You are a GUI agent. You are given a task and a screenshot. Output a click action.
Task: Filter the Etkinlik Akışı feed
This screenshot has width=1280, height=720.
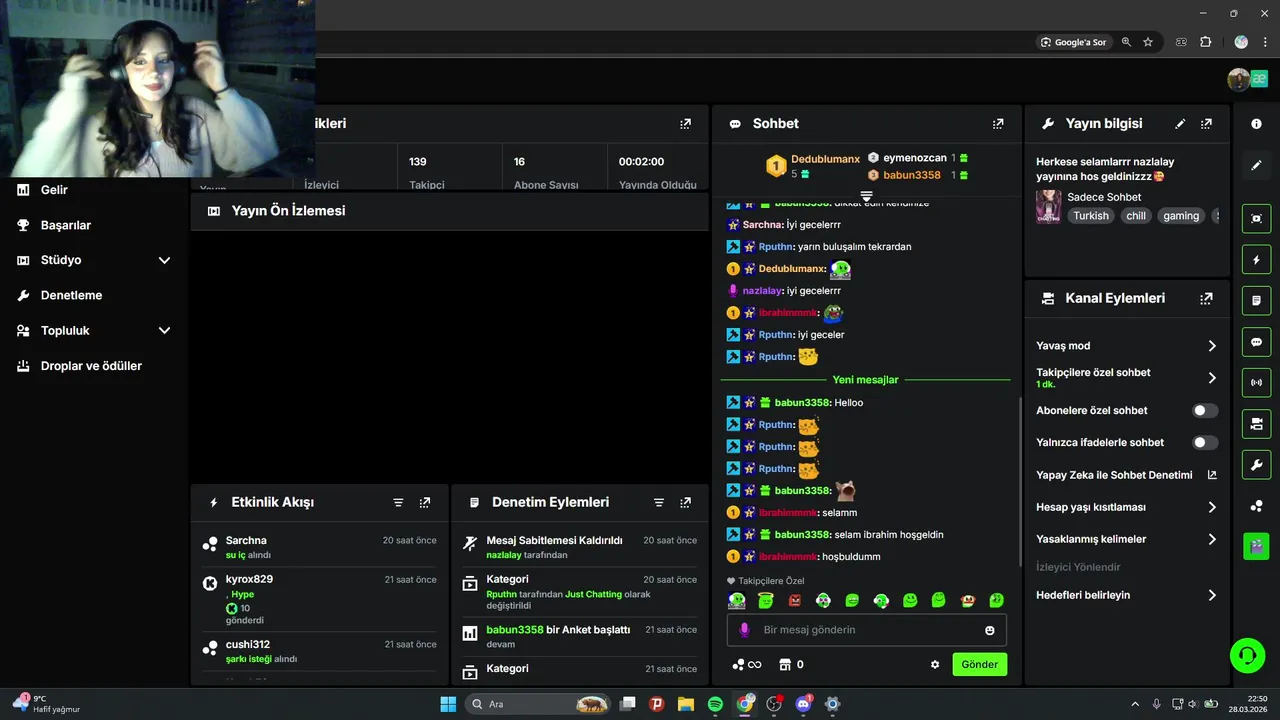click(x=398, y=502)
